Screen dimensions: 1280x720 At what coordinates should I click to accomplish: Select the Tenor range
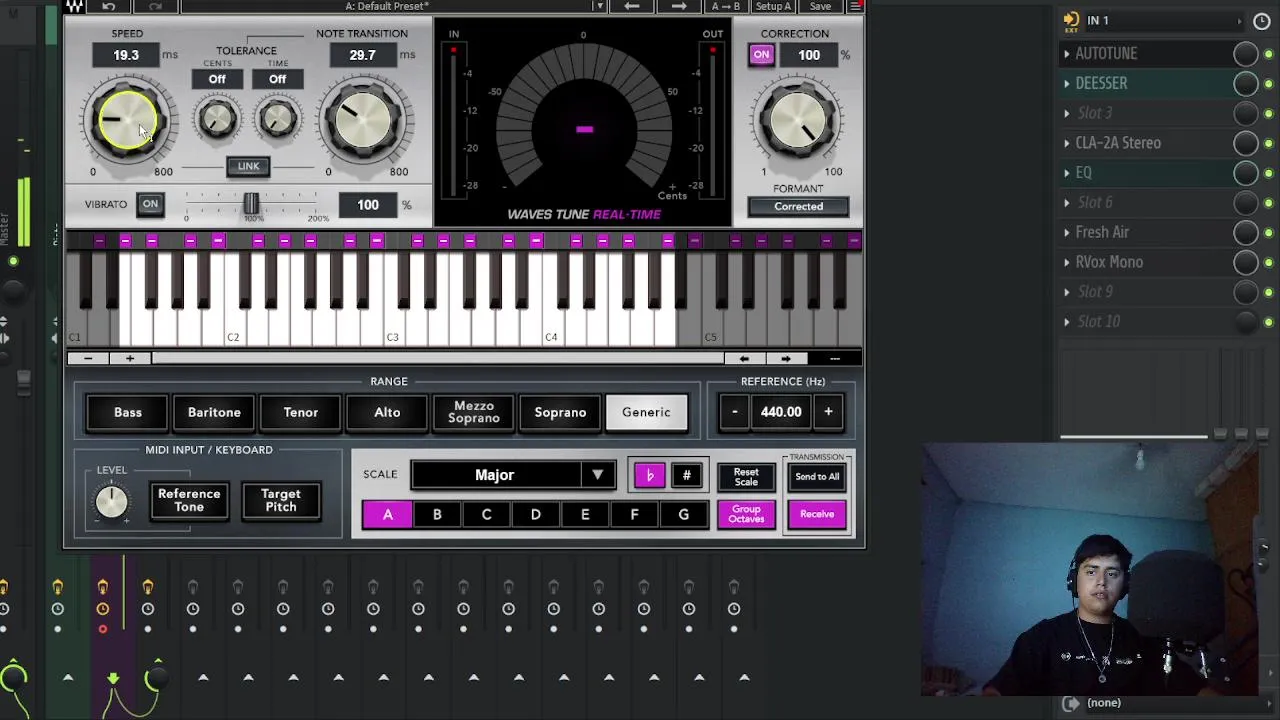pyautogui.click(x=300, y=412)
